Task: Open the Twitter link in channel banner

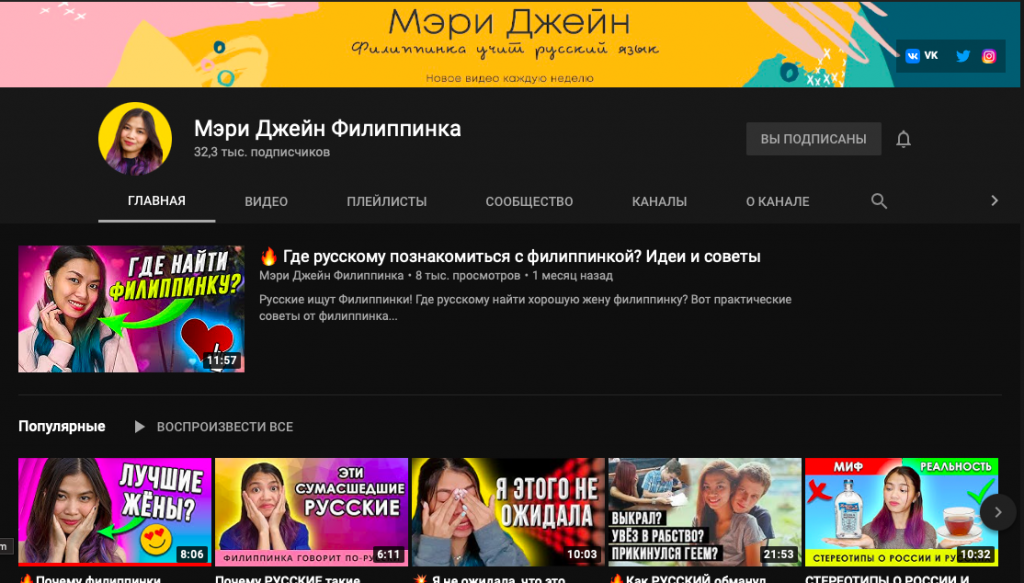Action: pos(963,56)
